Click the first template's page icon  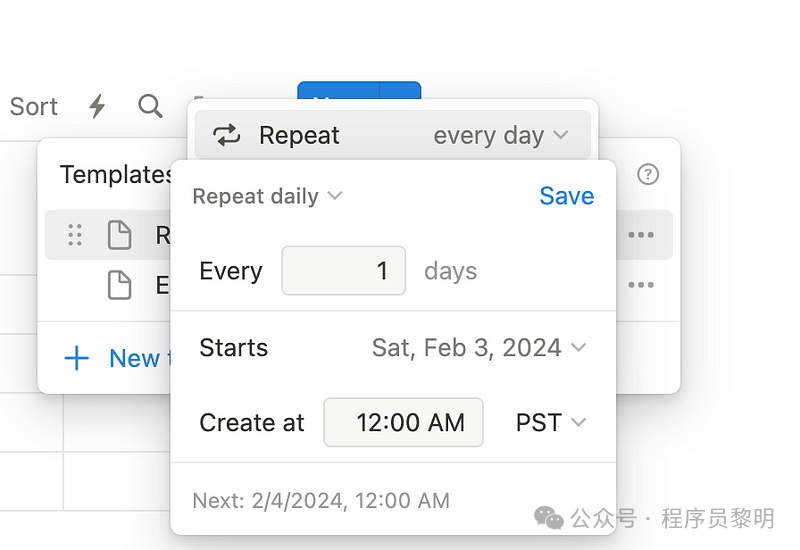point(119,235)
